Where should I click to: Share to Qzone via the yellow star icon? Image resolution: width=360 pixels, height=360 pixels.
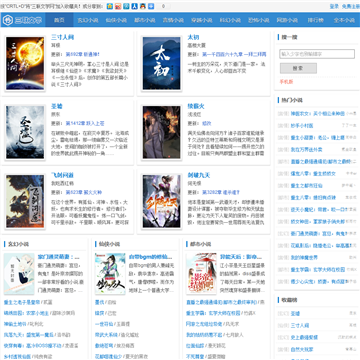click(x=110, y=6)
